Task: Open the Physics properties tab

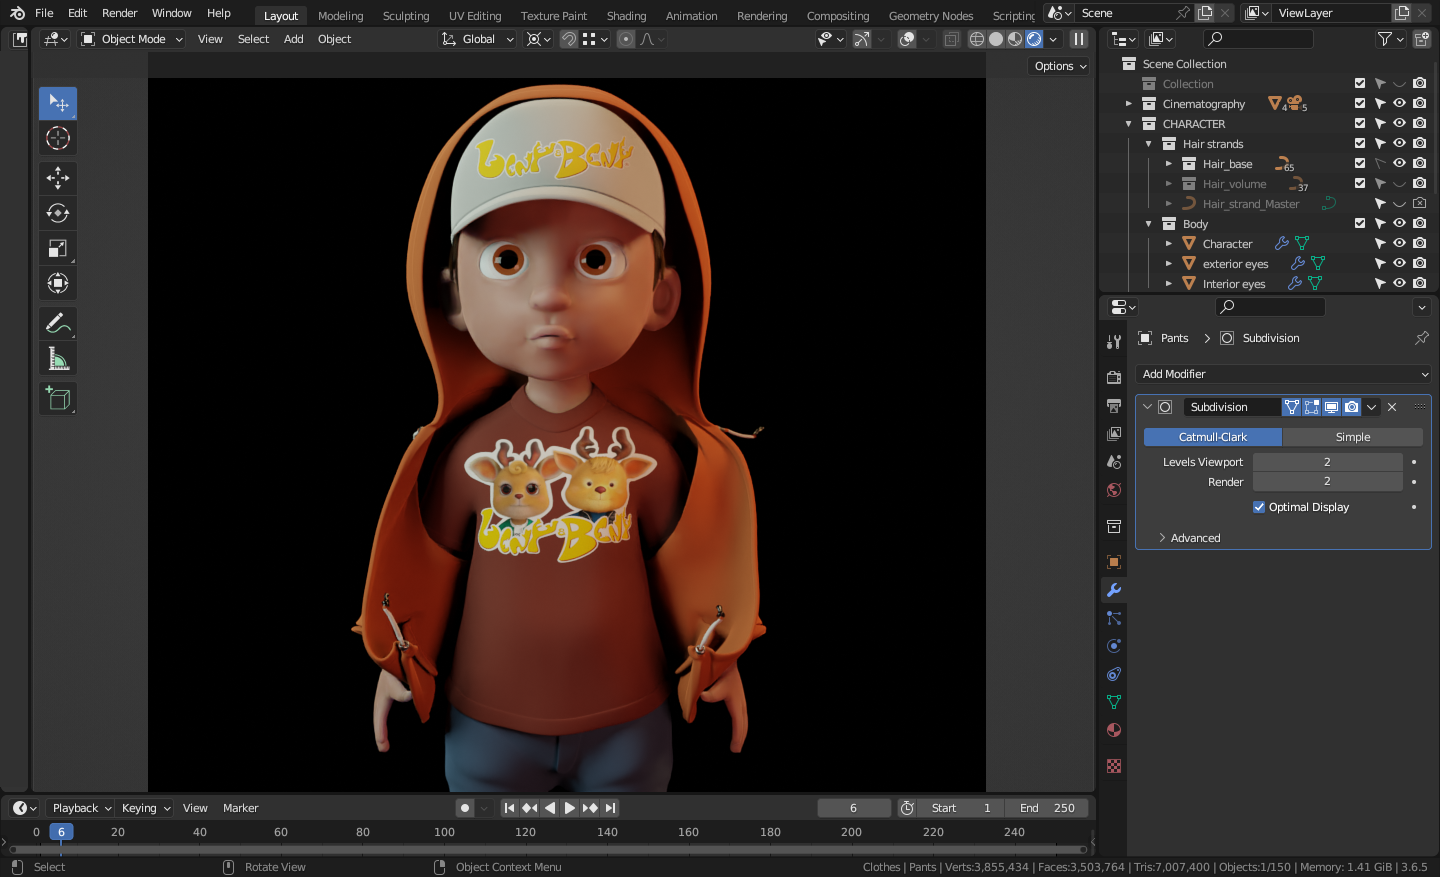Action: pyautogui.click(x=1114, y=646)
